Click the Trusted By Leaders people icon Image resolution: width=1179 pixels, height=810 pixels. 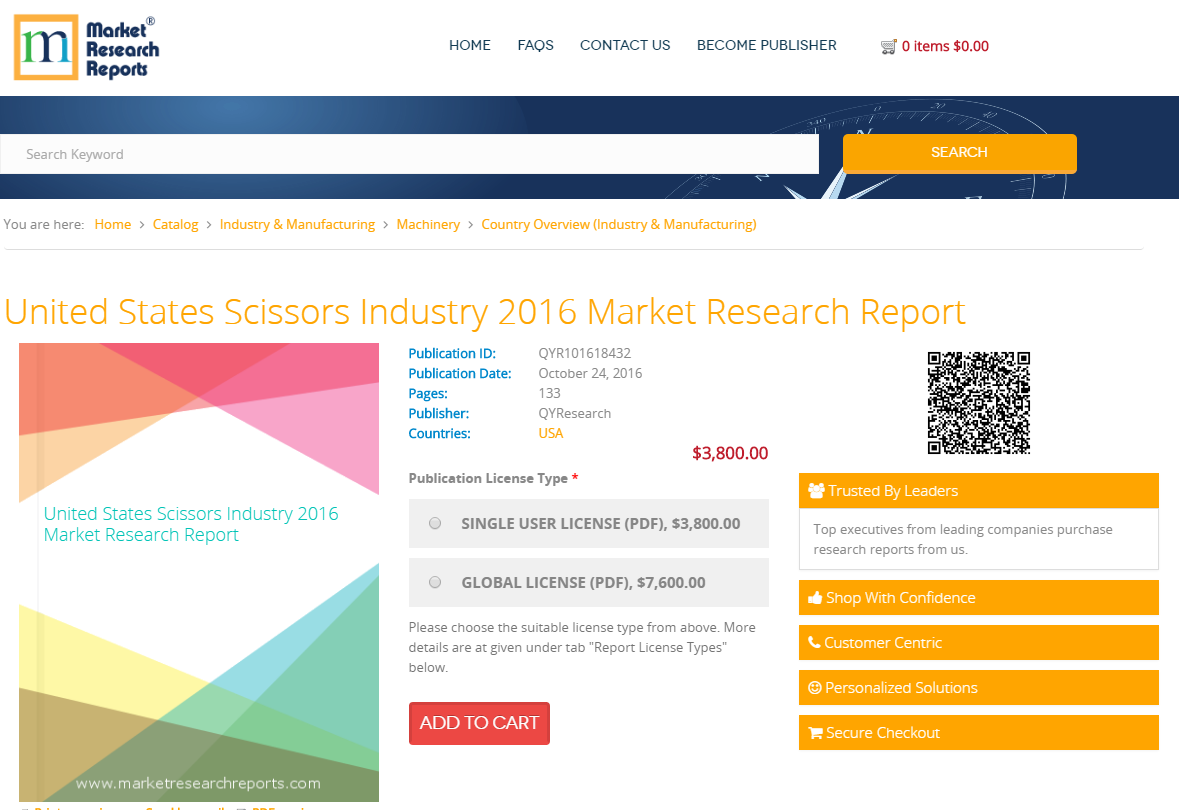pyautogui.click(x=816, y=490)
